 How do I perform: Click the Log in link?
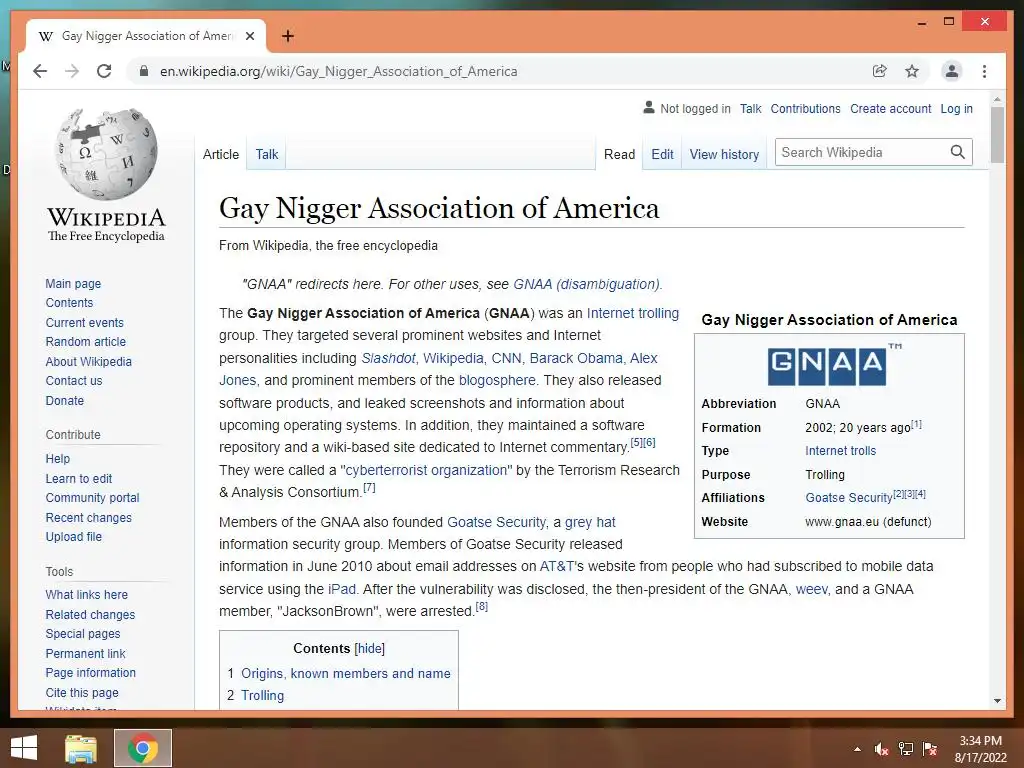click(956, 108)
